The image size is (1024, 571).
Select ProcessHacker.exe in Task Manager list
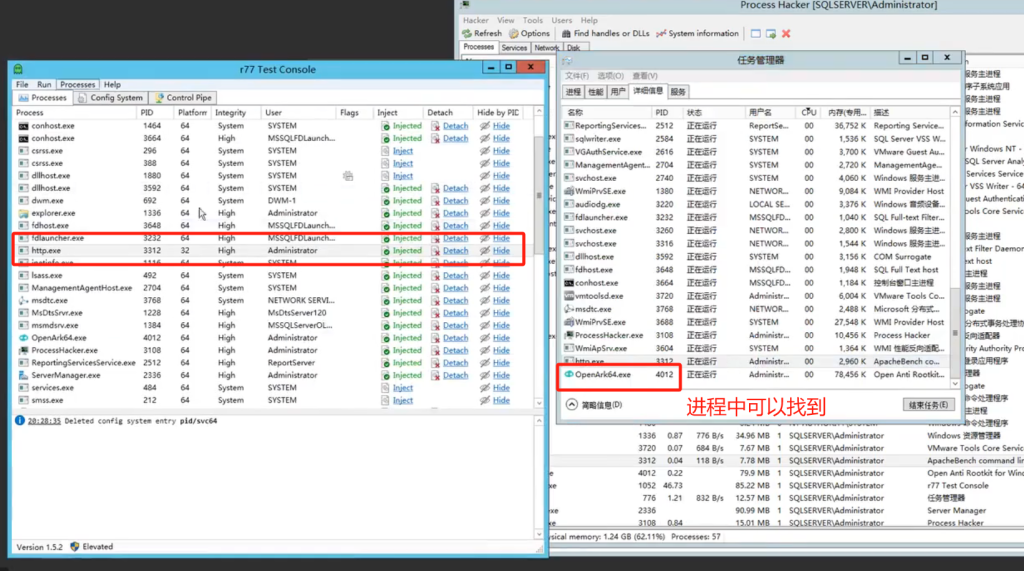pos(756,335)
